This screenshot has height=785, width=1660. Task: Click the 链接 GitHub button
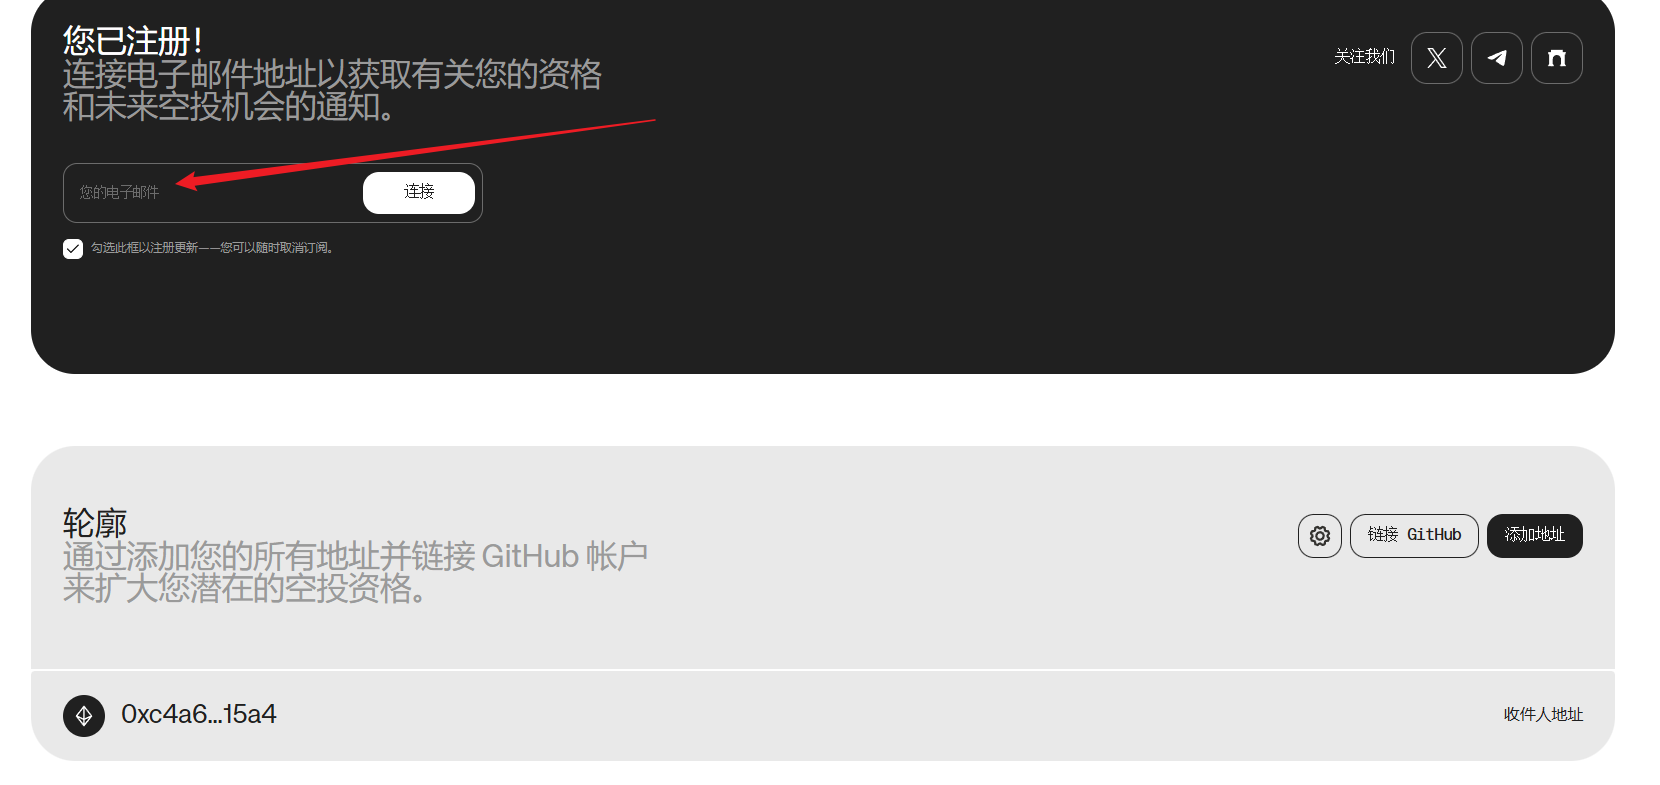(x=1414, y=536)
